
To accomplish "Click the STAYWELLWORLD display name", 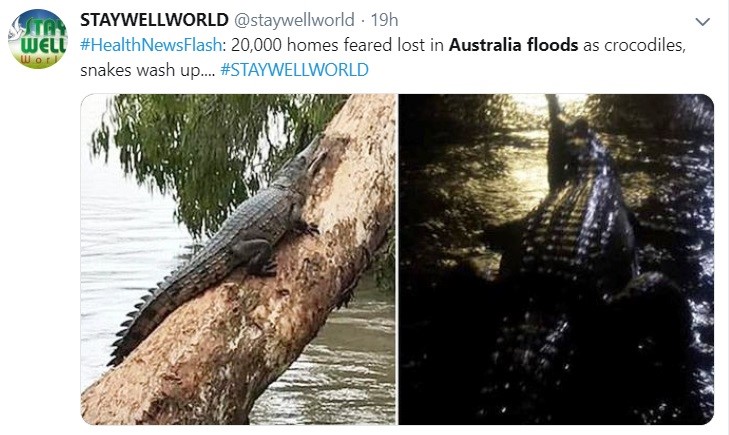I will click(x=154, y=20).
